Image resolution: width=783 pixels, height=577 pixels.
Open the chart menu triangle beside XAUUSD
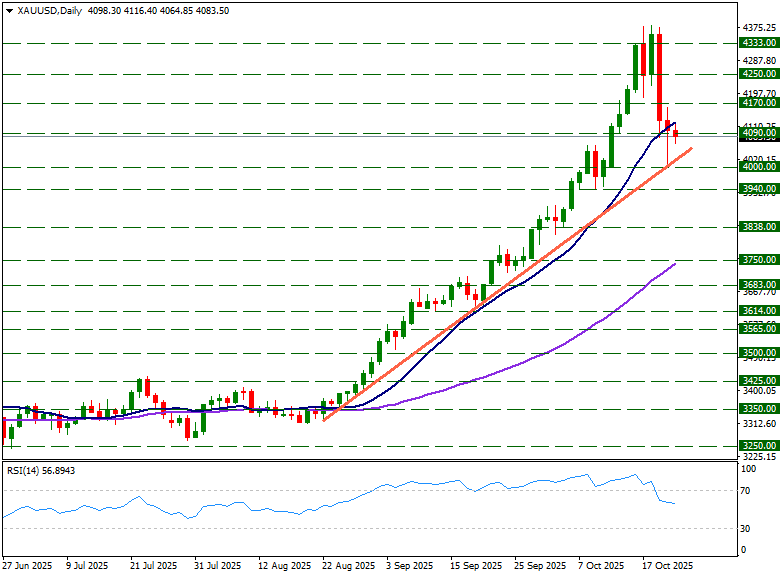[x=9, y=10]
